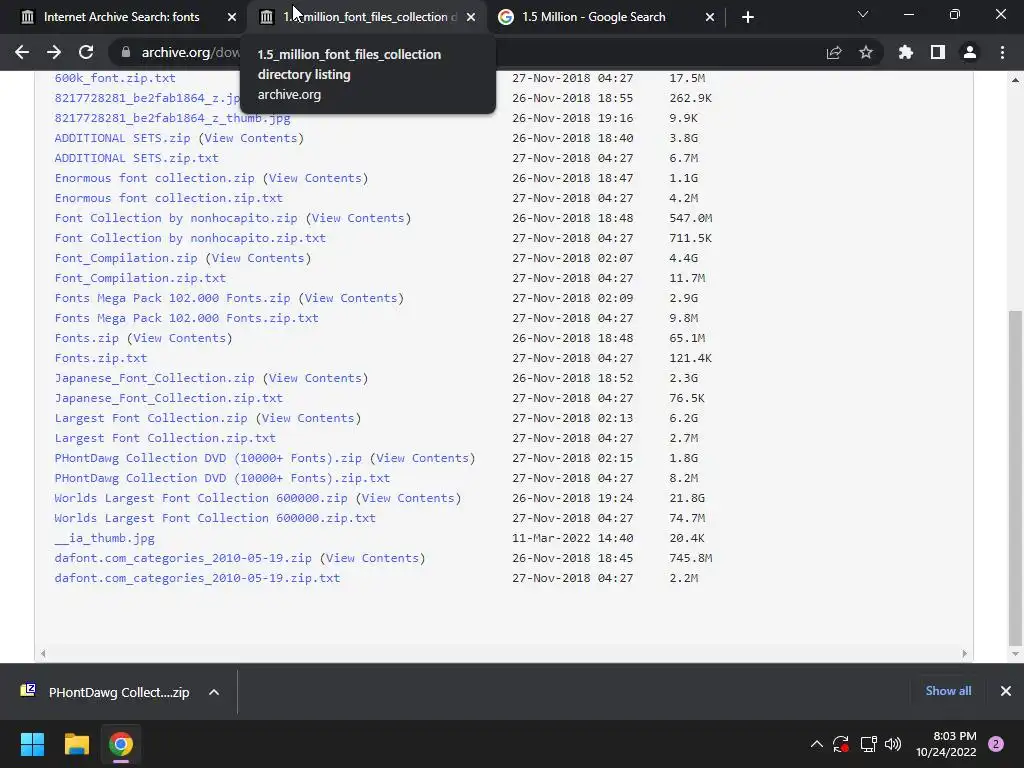Image resolution: width=1024 pixels, height=768 pixels.
Task: View Contents of Japanese_Font_Collection.zip
Action: click(315, 378)
